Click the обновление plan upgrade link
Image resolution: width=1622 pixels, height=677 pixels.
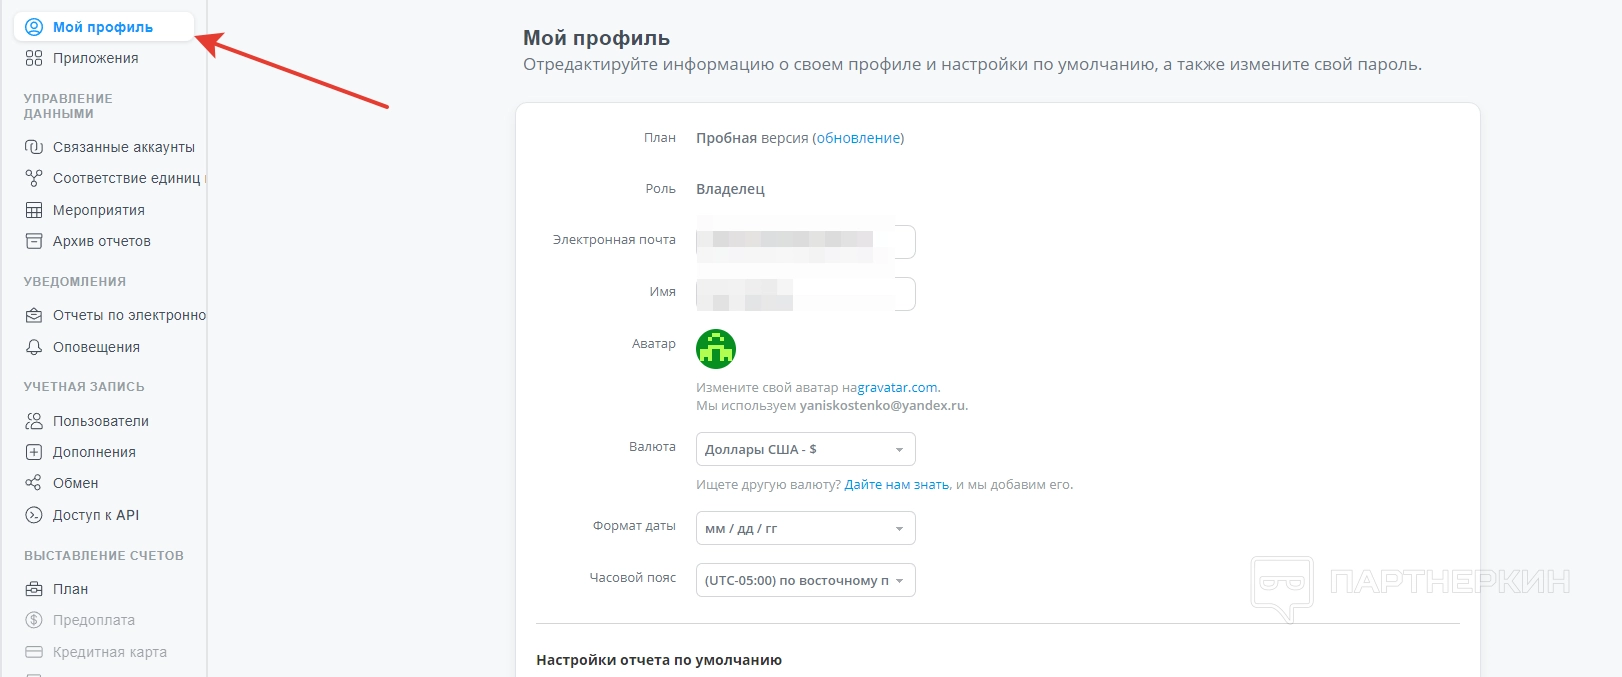(x=858, y=138)
